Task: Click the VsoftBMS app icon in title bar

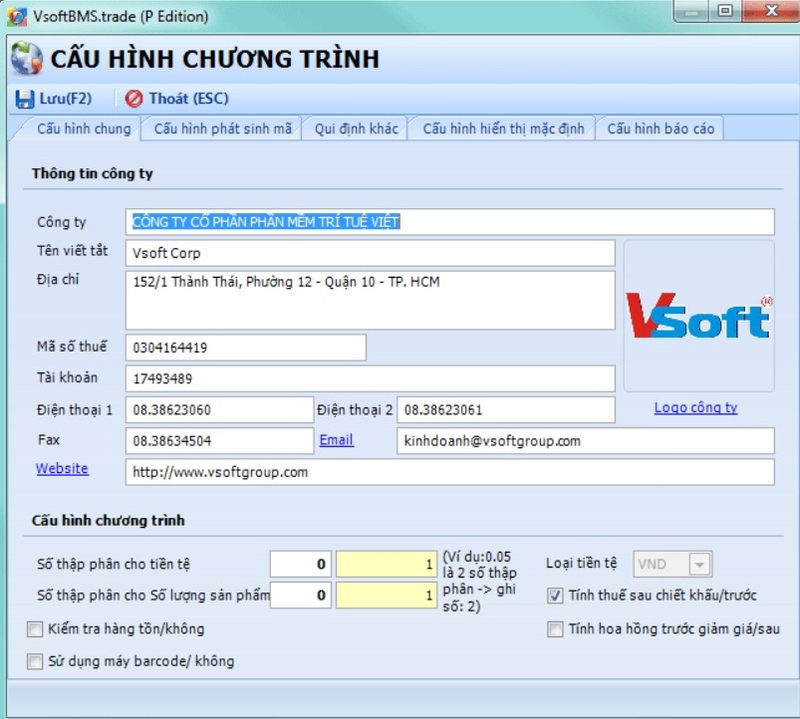Action: pos(17,16)
